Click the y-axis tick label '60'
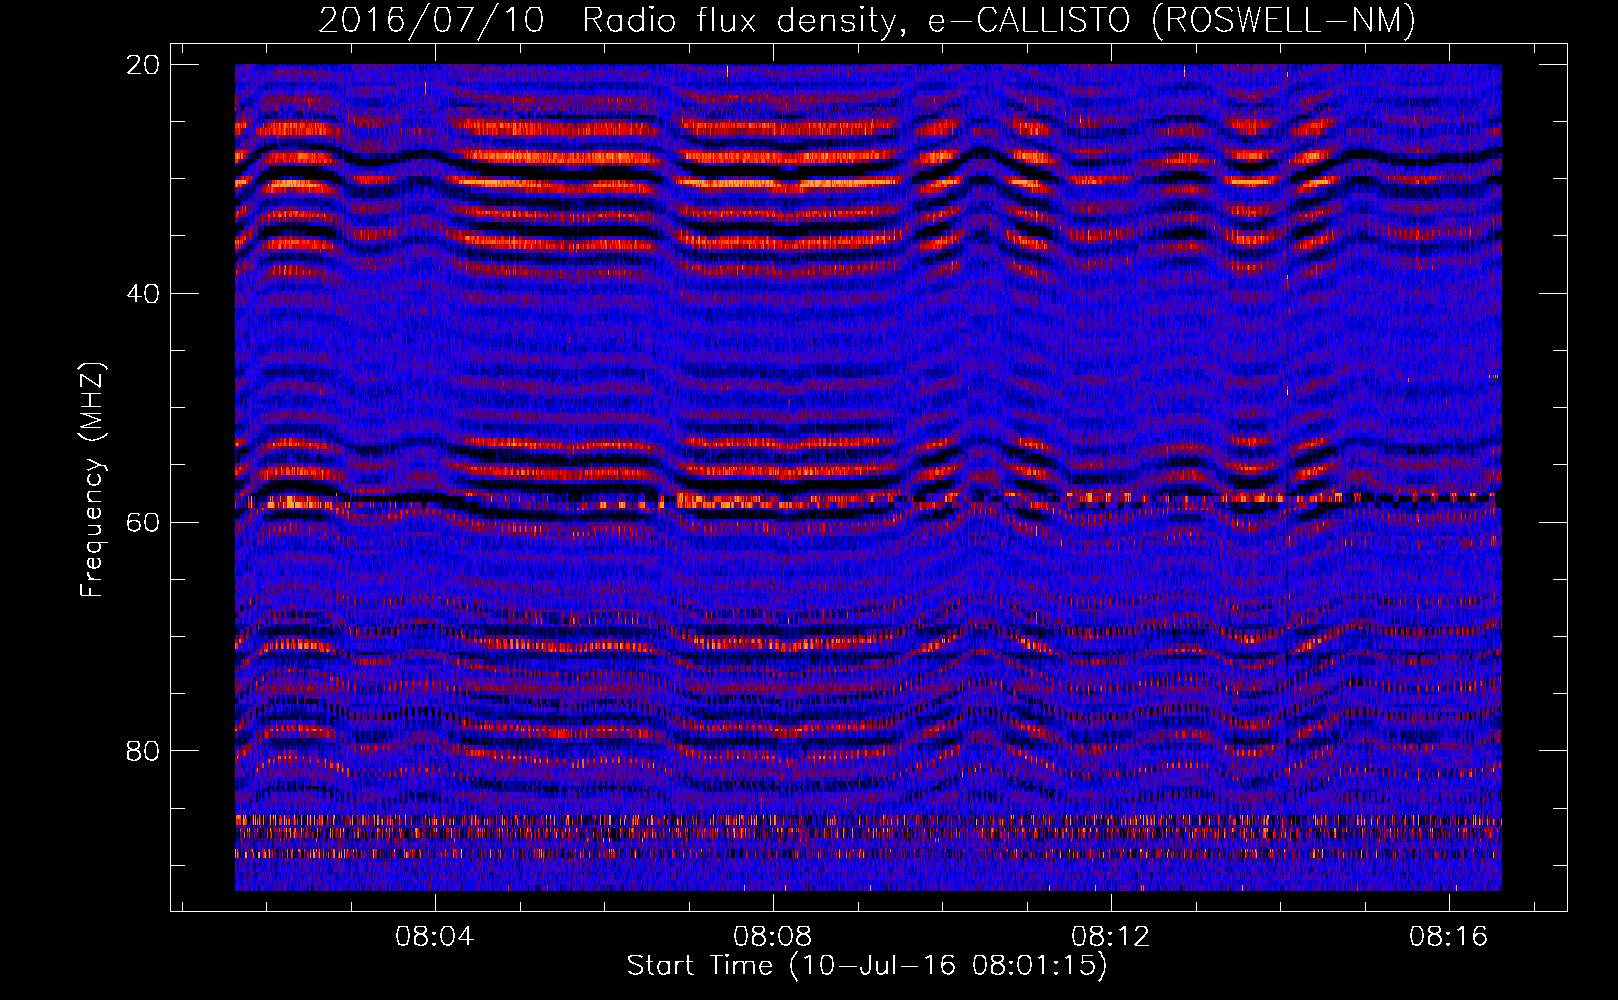Image resolution: width=1618 pixels, height=1000 pixels. [x=142, y=522]
